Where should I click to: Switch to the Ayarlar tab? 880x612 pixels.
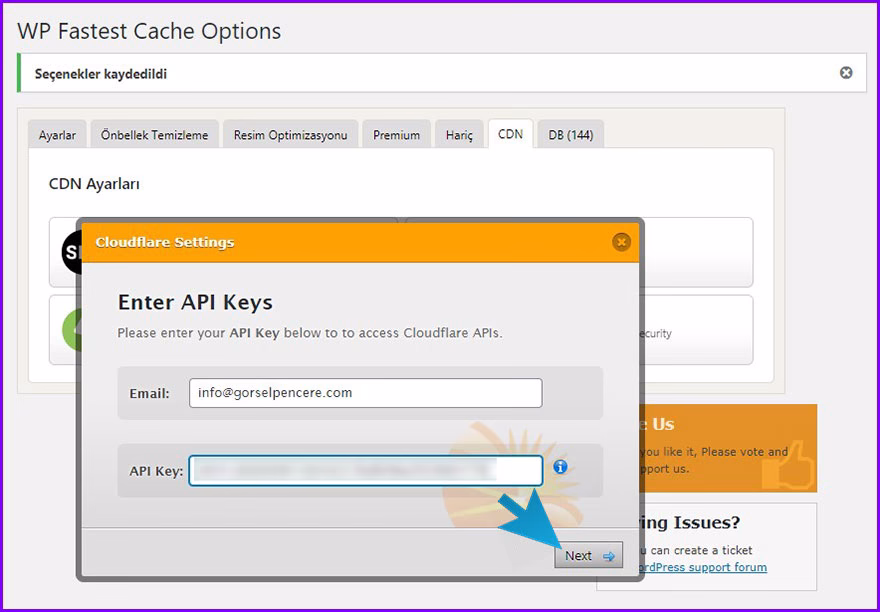57,135
